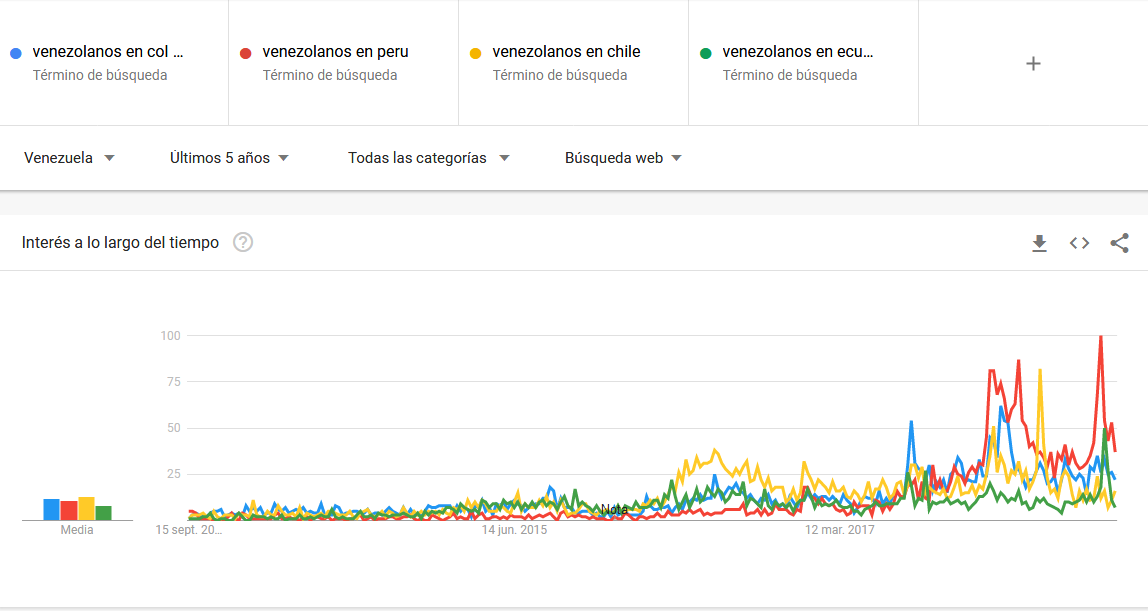Screen dimensions: 1148x611
Task: Edit the venezolanos en col search term
Action: (108, 52)
